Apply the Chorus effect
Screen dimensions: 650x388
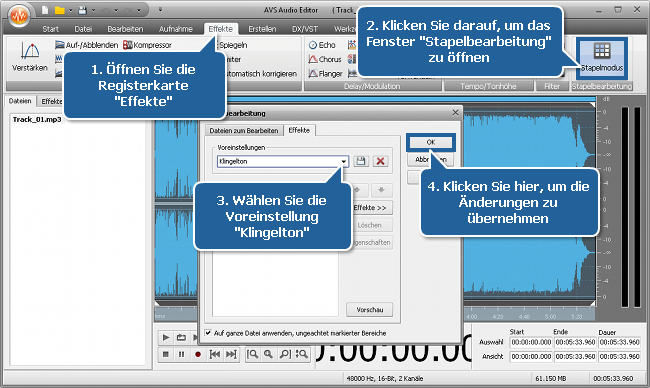click(x=325, y=59)
